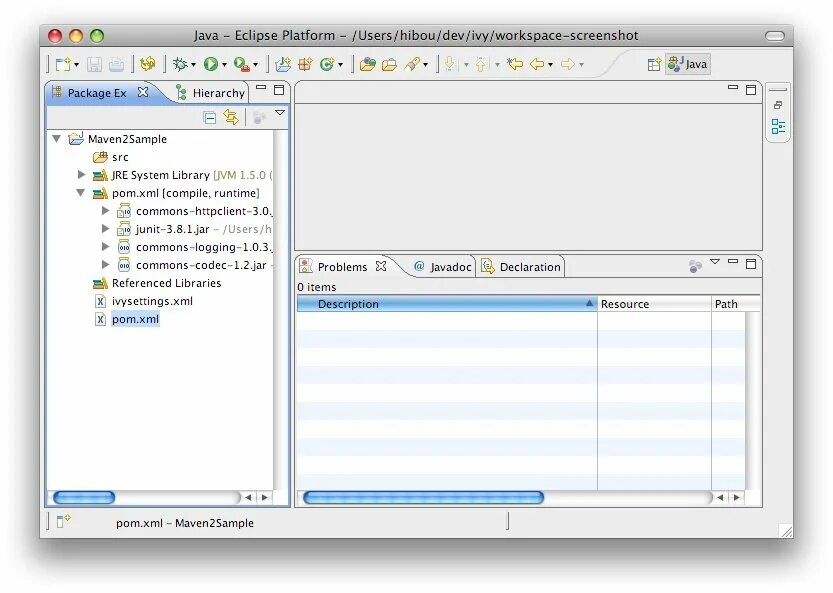This screenshot has width=833, height=593.
Task: Click Collapse All in Package Explorer
Action: coord(210,117)
